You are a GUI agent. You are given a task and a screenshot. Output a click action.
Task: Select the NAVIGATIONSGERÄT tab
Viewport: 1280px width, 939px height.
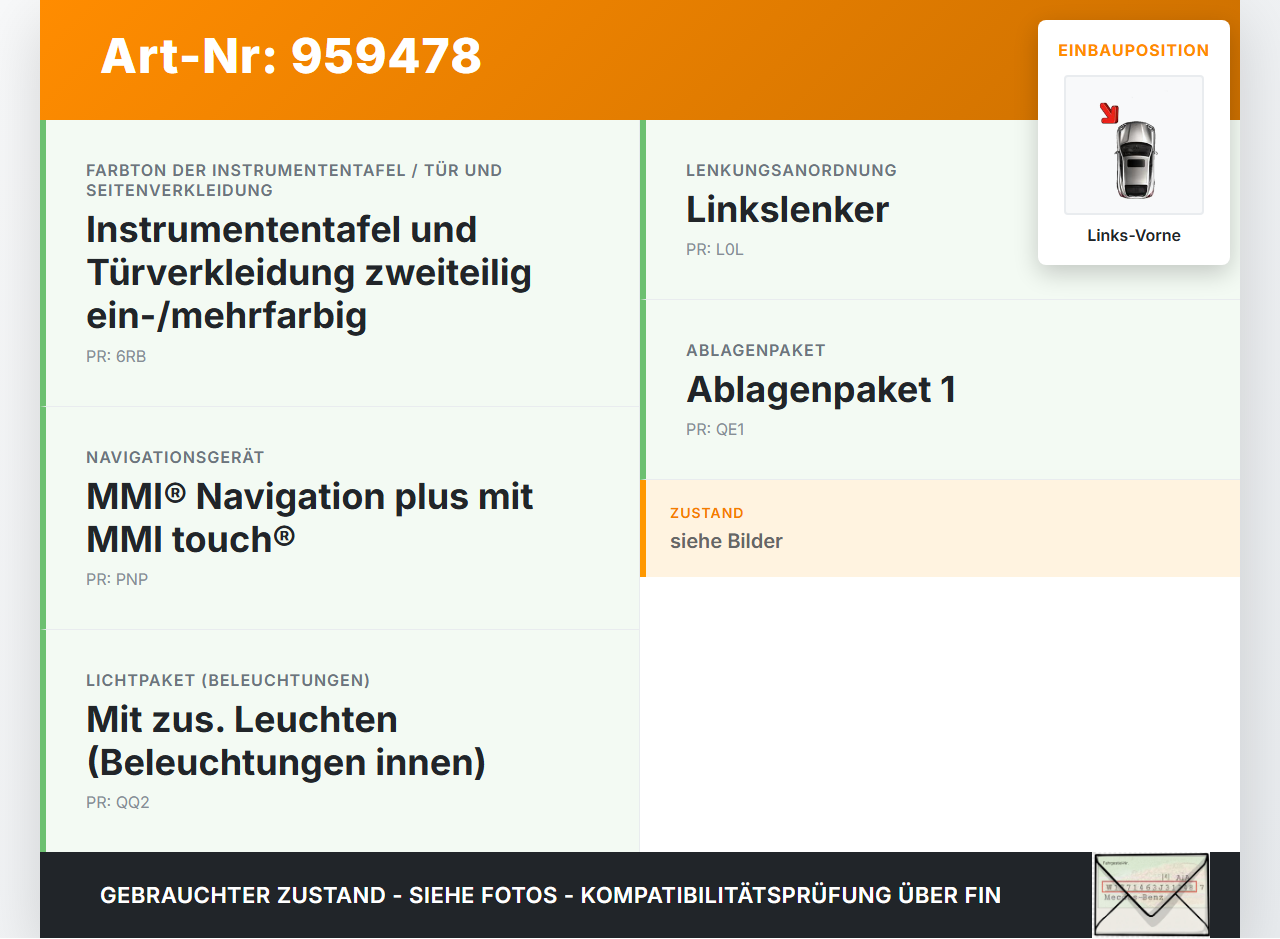(175, 457)
